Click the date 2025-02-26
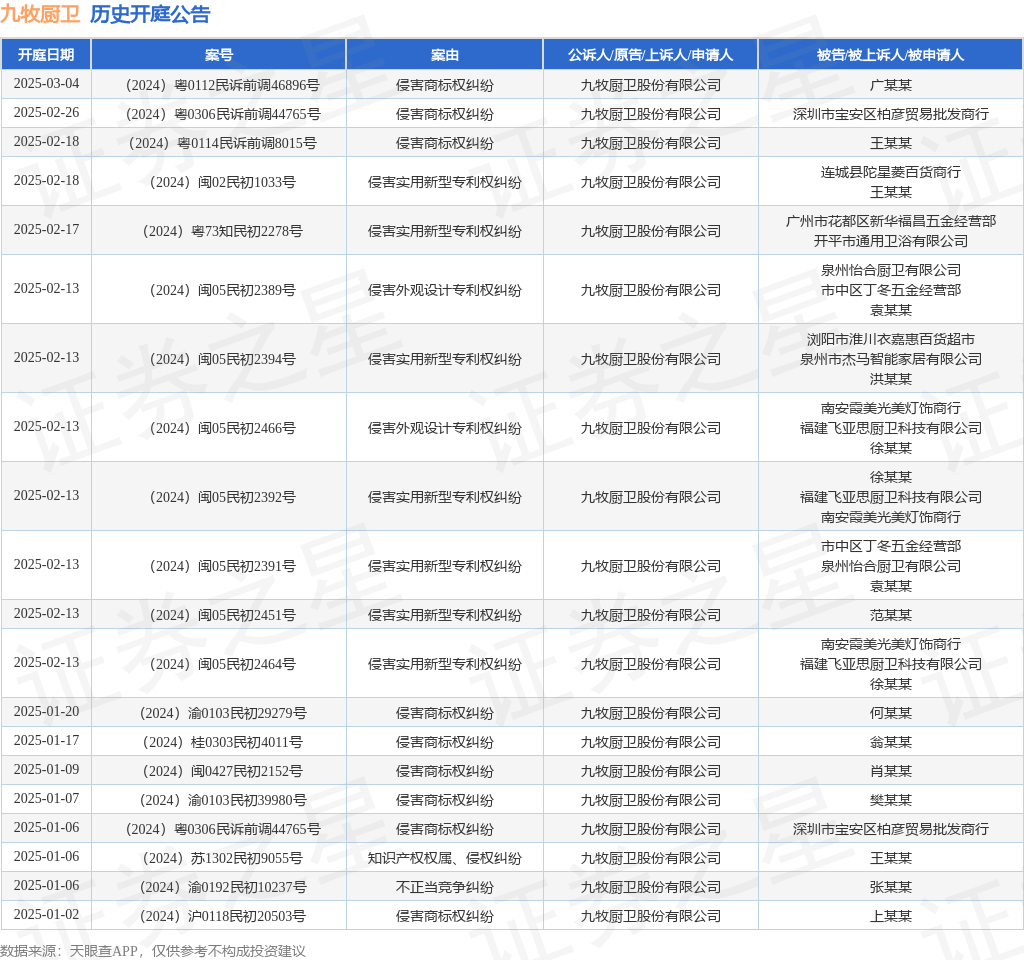Screen dimensions: 1024x960 point(46,112)
